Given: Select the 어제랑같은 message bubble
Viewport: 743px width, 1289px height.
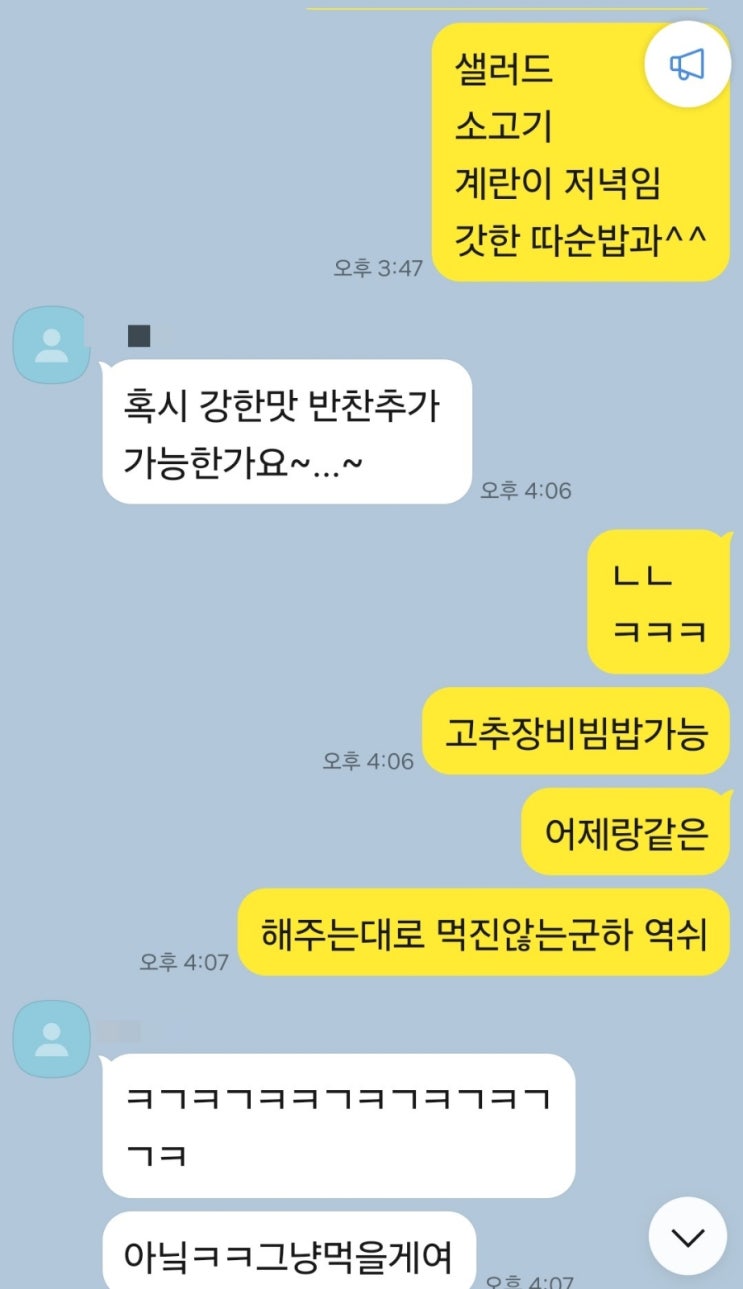Looking at the screenshot, I should tap(626, 831).
